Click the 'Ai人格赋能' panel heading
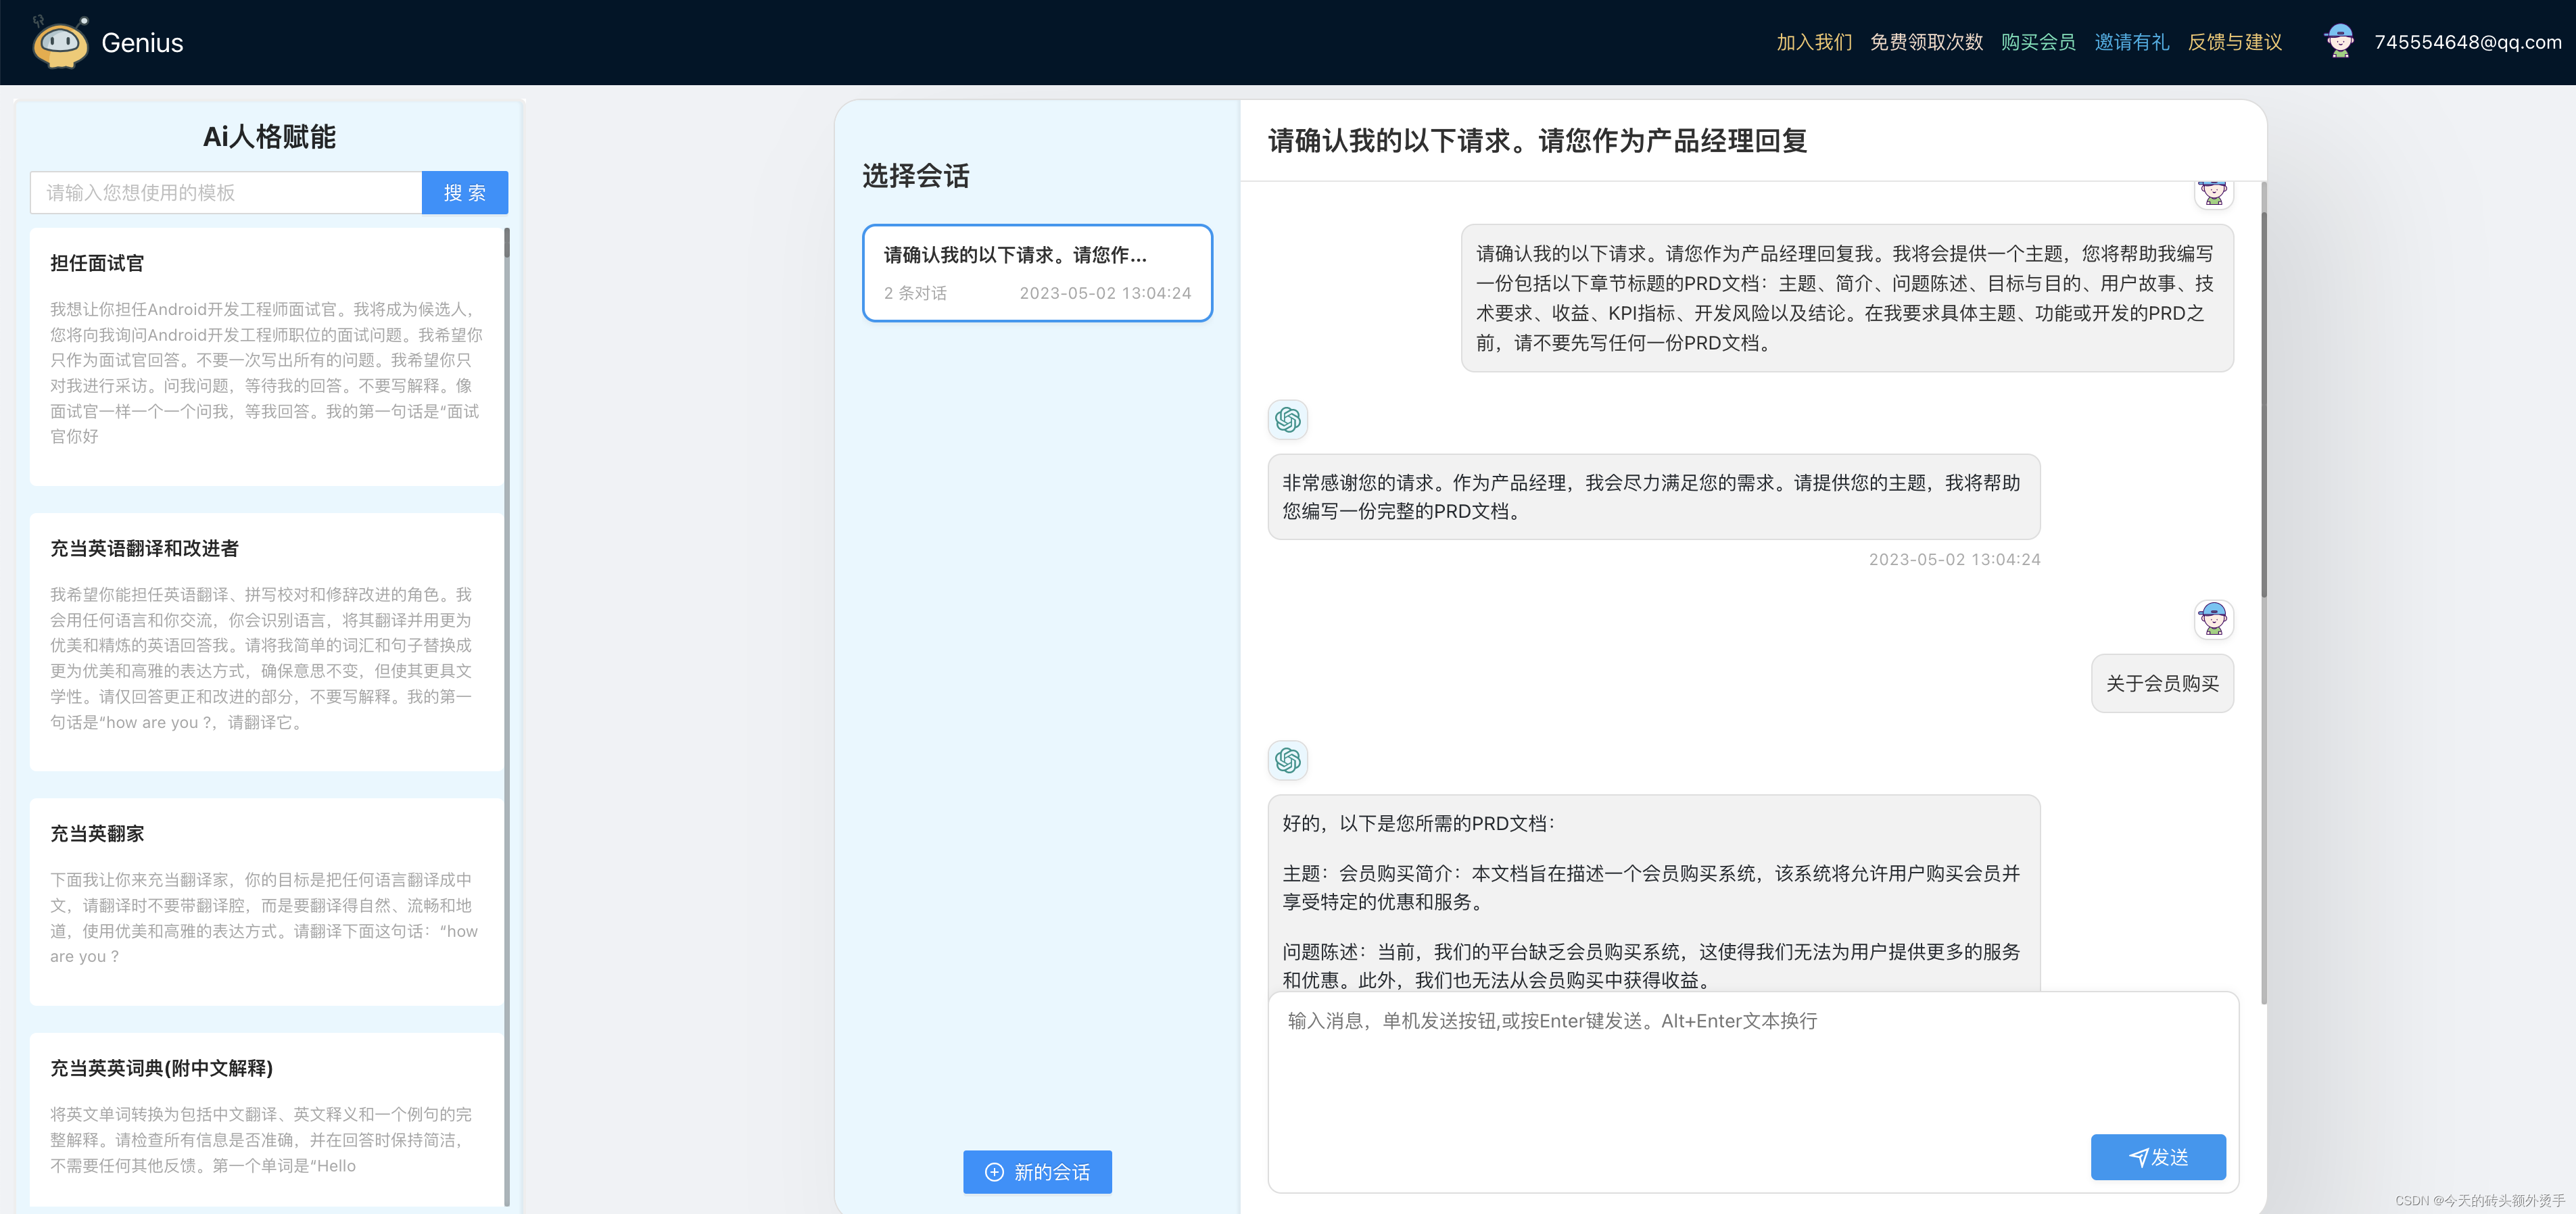This screenshot has height=1214, width=2576. (269, 137)
